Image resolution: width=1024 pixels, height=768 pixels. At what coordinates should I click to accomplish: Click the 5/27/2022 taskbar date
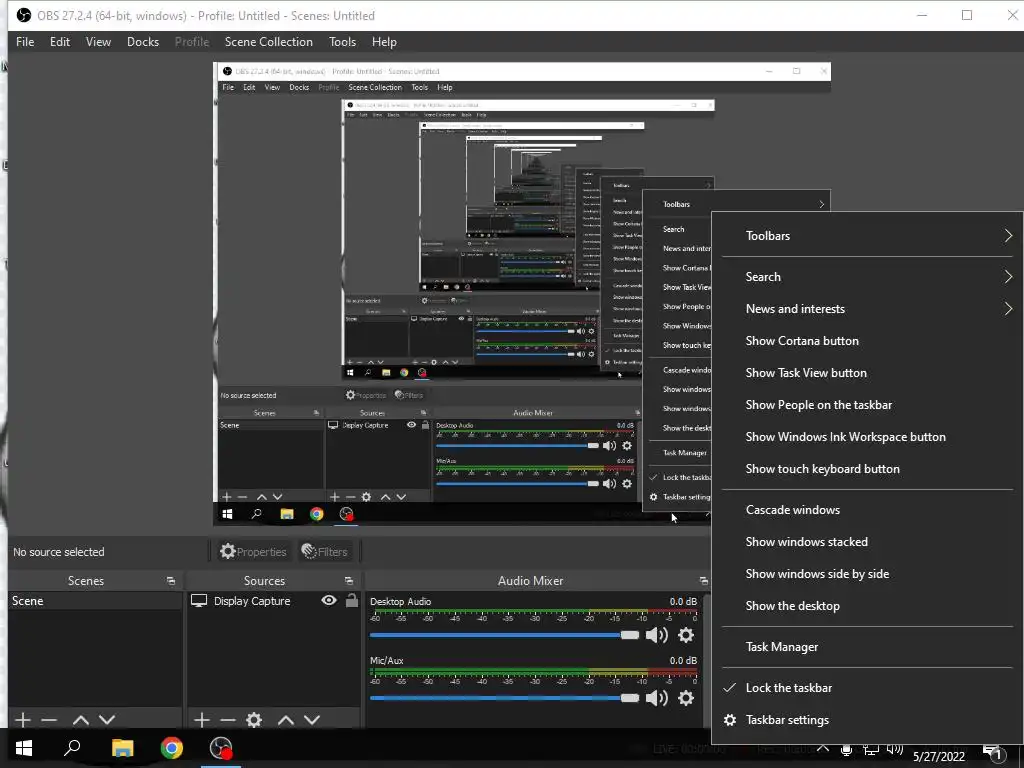pyautogui.click(x=938, y=756)
